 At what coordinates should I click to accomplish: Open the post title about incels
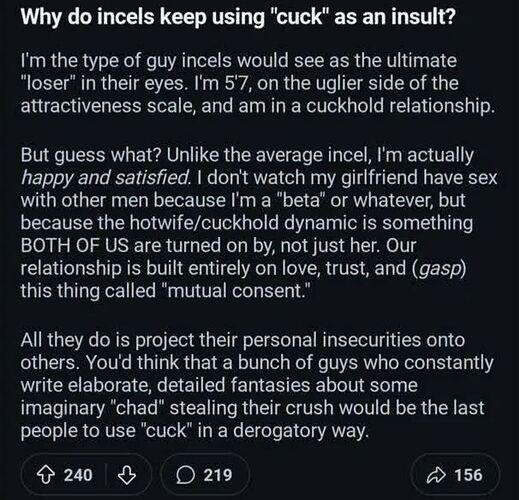coord(238,16)
